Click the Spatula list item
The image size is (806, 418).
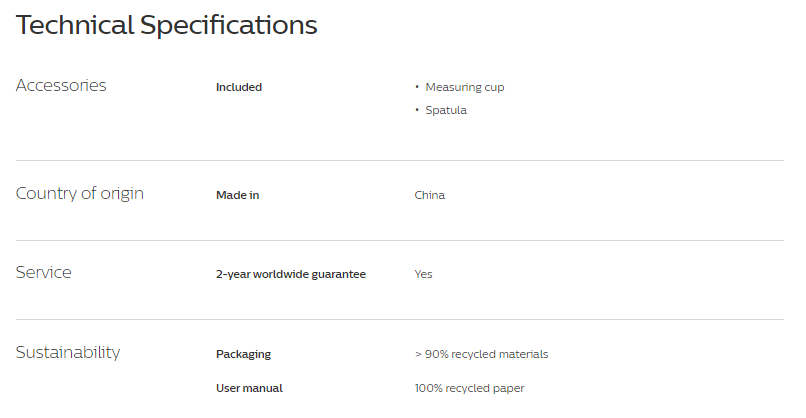[446, 110]
